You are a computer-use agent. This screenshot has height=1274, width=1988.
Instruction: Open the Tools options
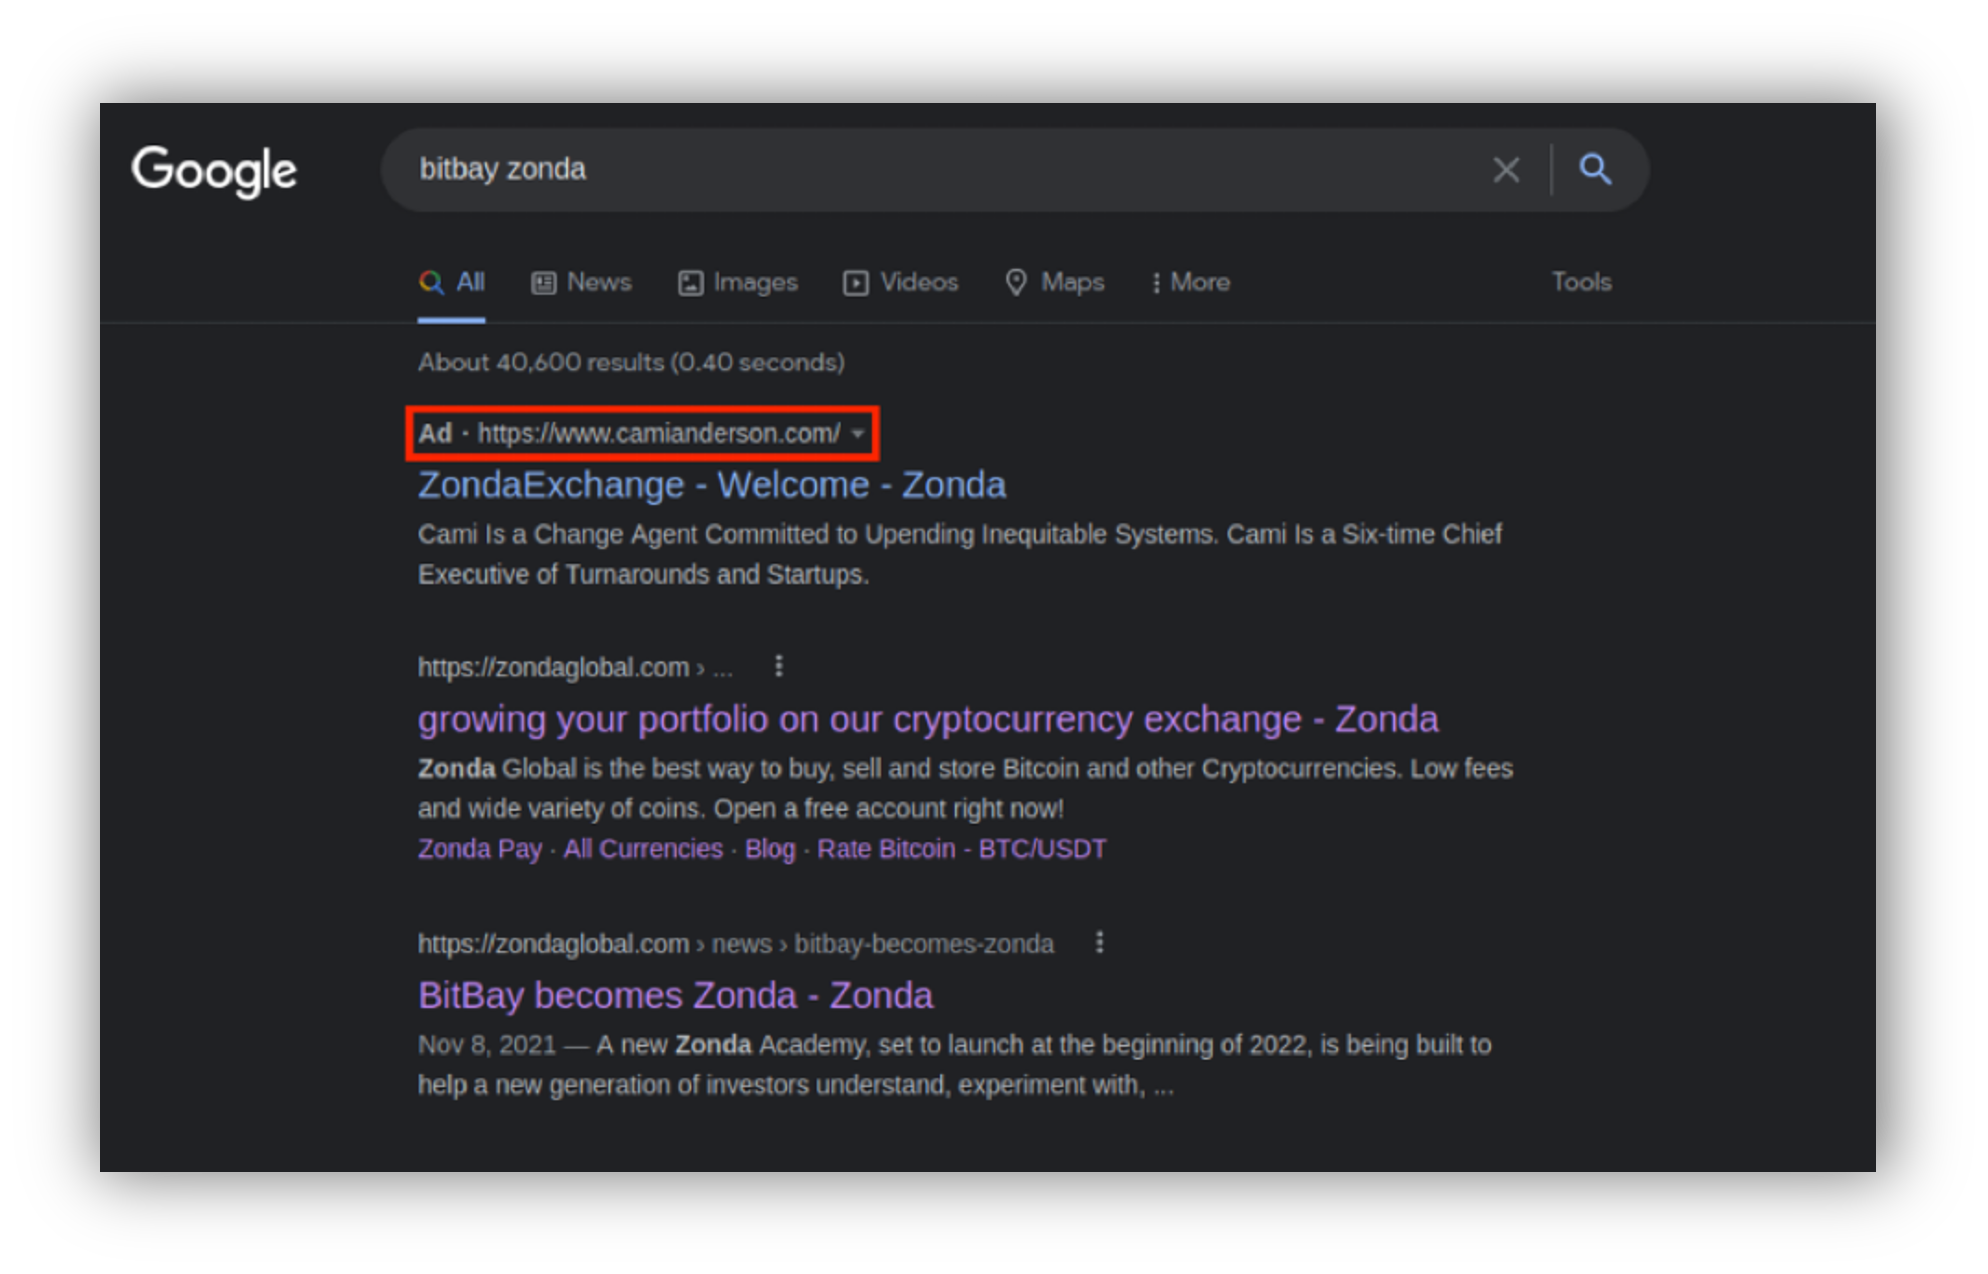click(x=1581, y=283)
